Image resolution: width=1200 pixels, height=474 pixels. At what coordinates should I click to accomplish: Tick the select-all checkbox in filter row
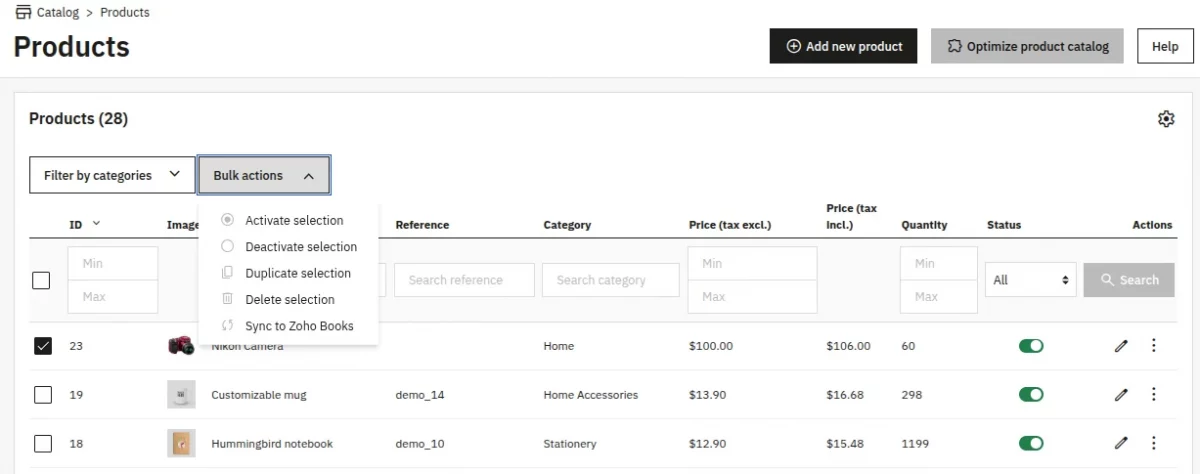(x=41, y=280)
